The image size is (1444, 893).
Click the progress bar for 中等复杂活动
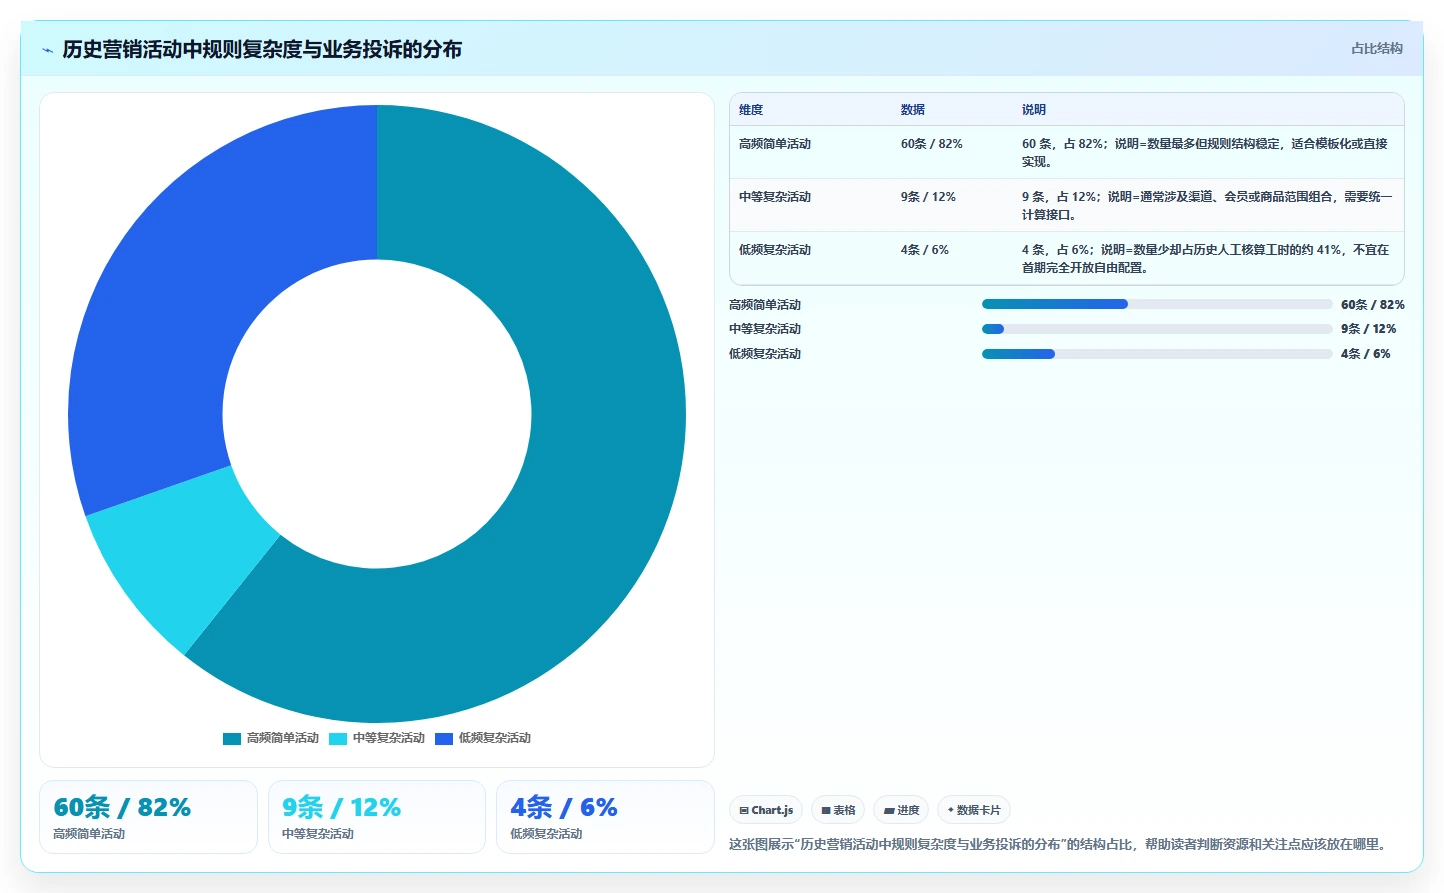[1157, 329]
